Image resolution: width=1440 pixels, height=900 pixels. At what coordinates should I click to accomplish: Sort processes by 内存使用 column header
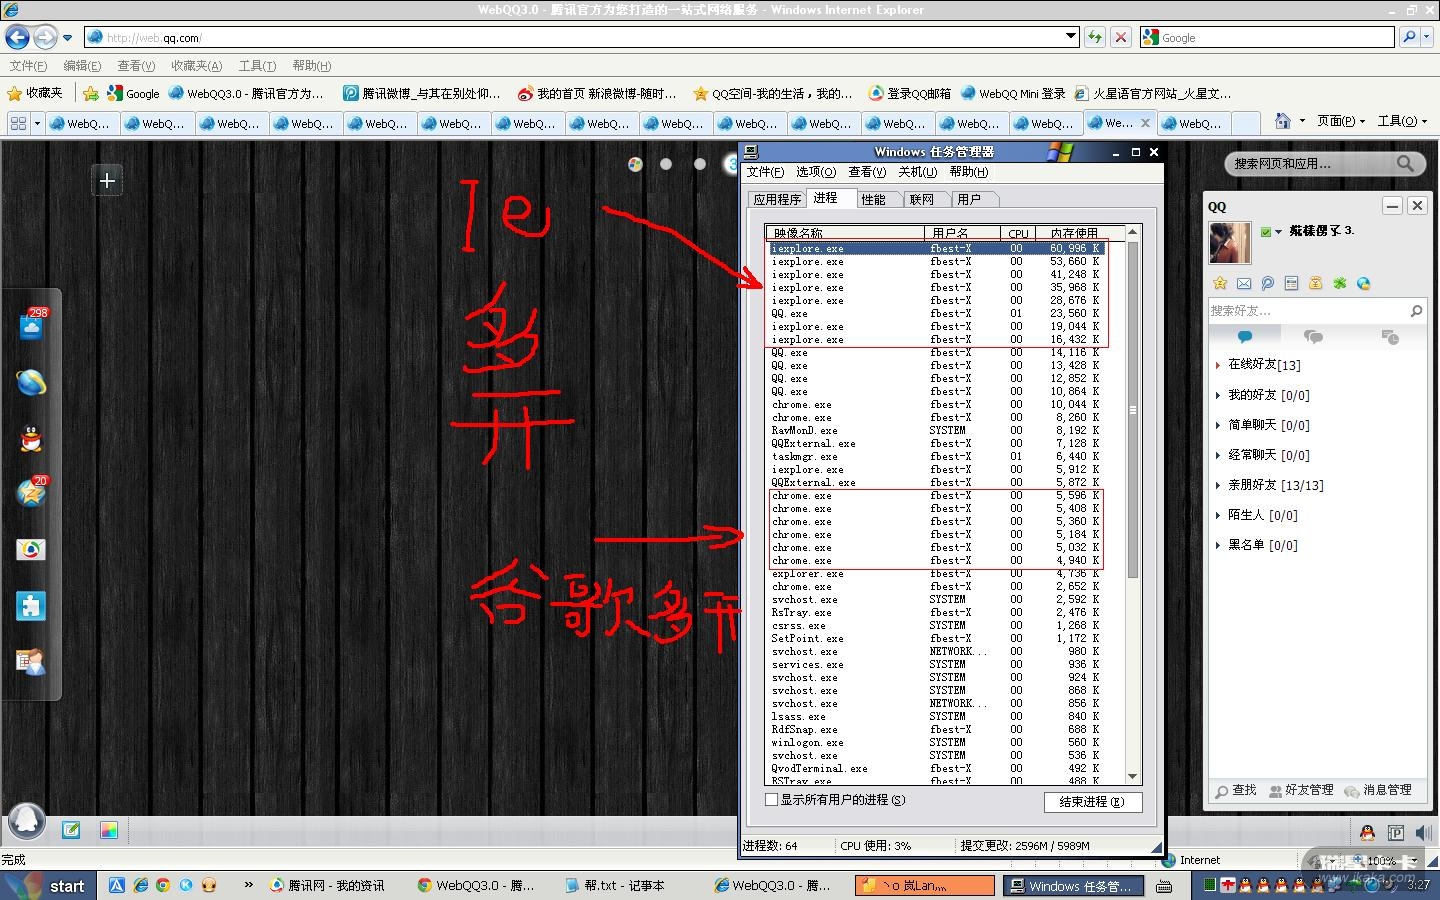point(1074,233)
